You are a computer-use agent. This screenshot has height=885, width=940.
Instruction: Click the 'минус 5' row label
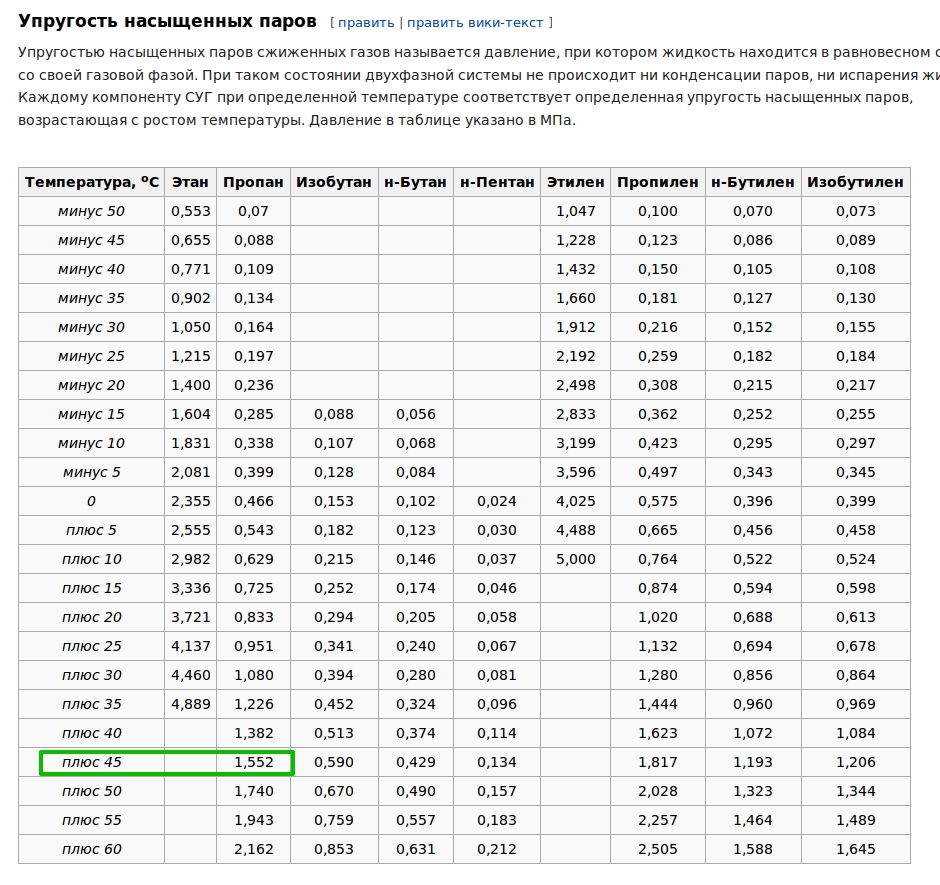[x=91, y=472]
